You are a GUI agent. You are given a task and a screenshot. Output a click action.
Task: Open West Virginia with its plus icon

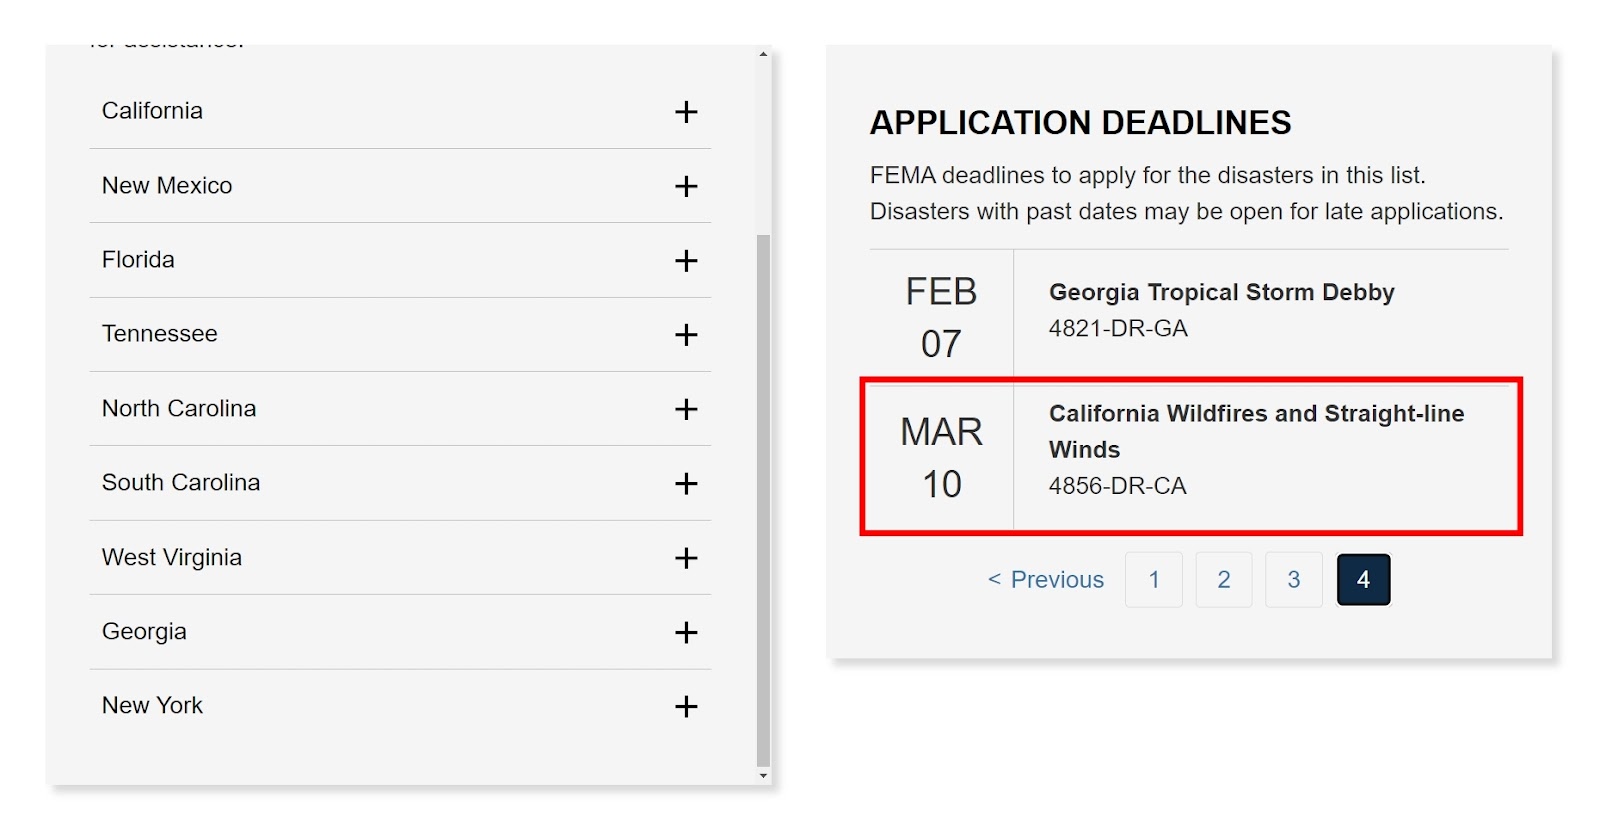point(685,558)
